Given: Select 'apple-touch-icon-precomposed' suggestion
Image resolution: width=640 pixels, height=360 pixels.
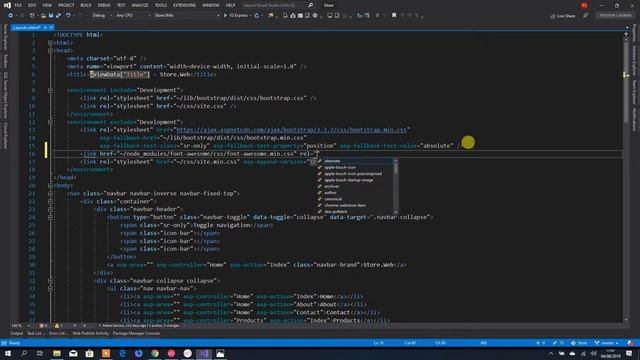Looking at the screenshot, I should [x=354, y=173].
